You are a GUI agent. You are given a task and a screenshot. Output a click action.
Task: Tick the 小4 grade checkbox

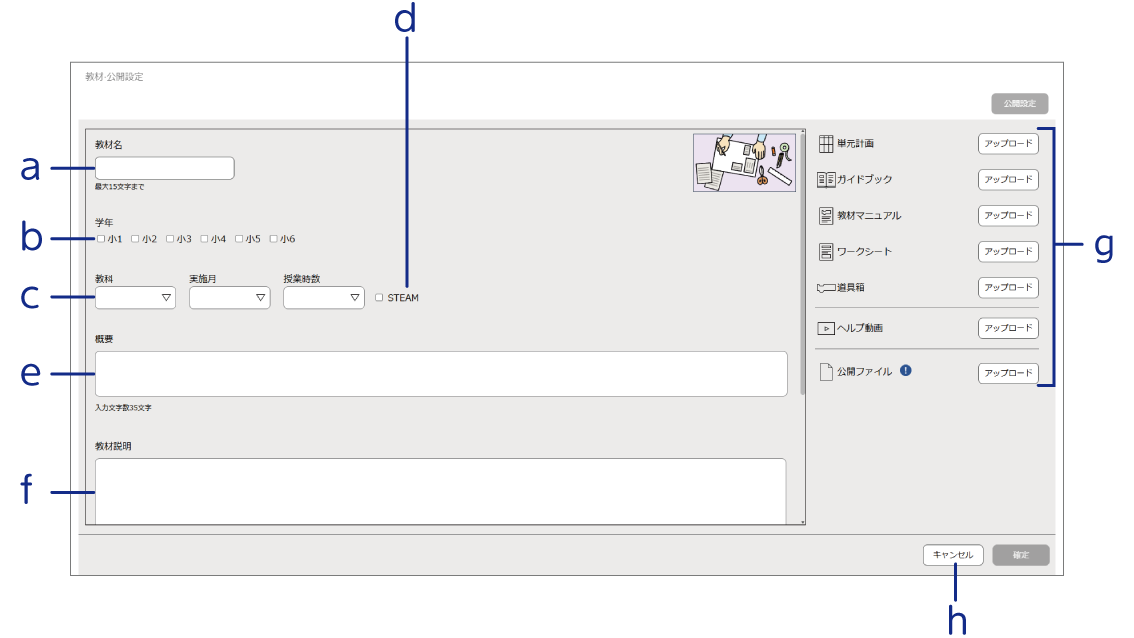(x=205, y=239)
